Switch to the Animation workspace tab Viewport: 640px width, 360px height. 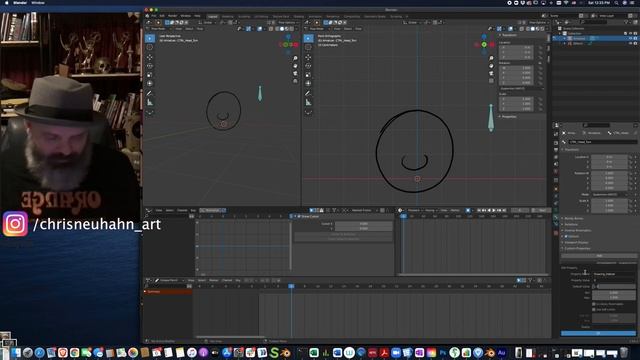315,17
